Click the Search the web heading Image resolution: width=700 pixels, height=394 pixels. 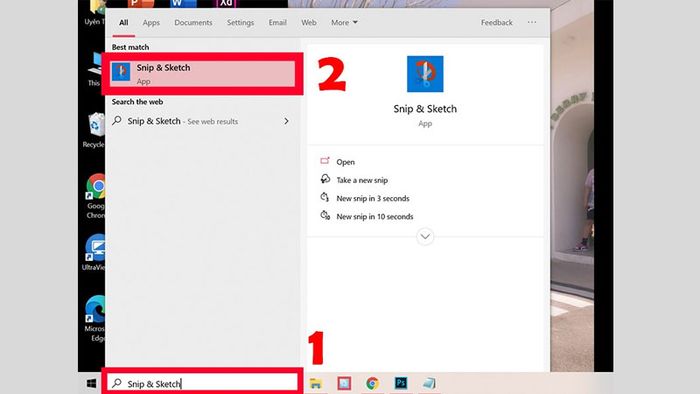point(137,102)
